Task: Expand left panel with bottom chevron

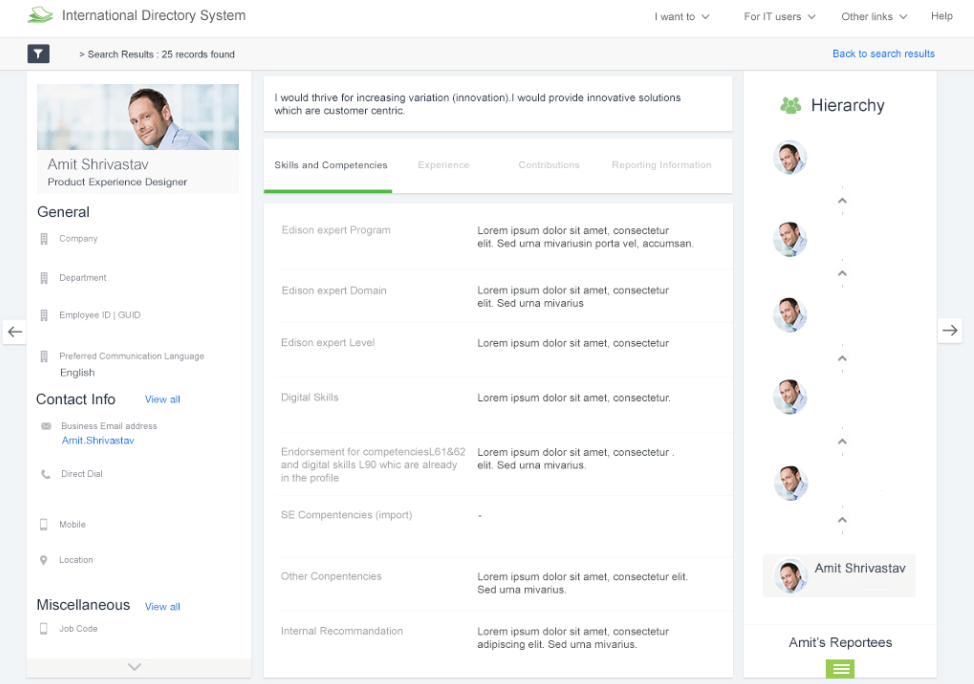Action: click(134, 667)
